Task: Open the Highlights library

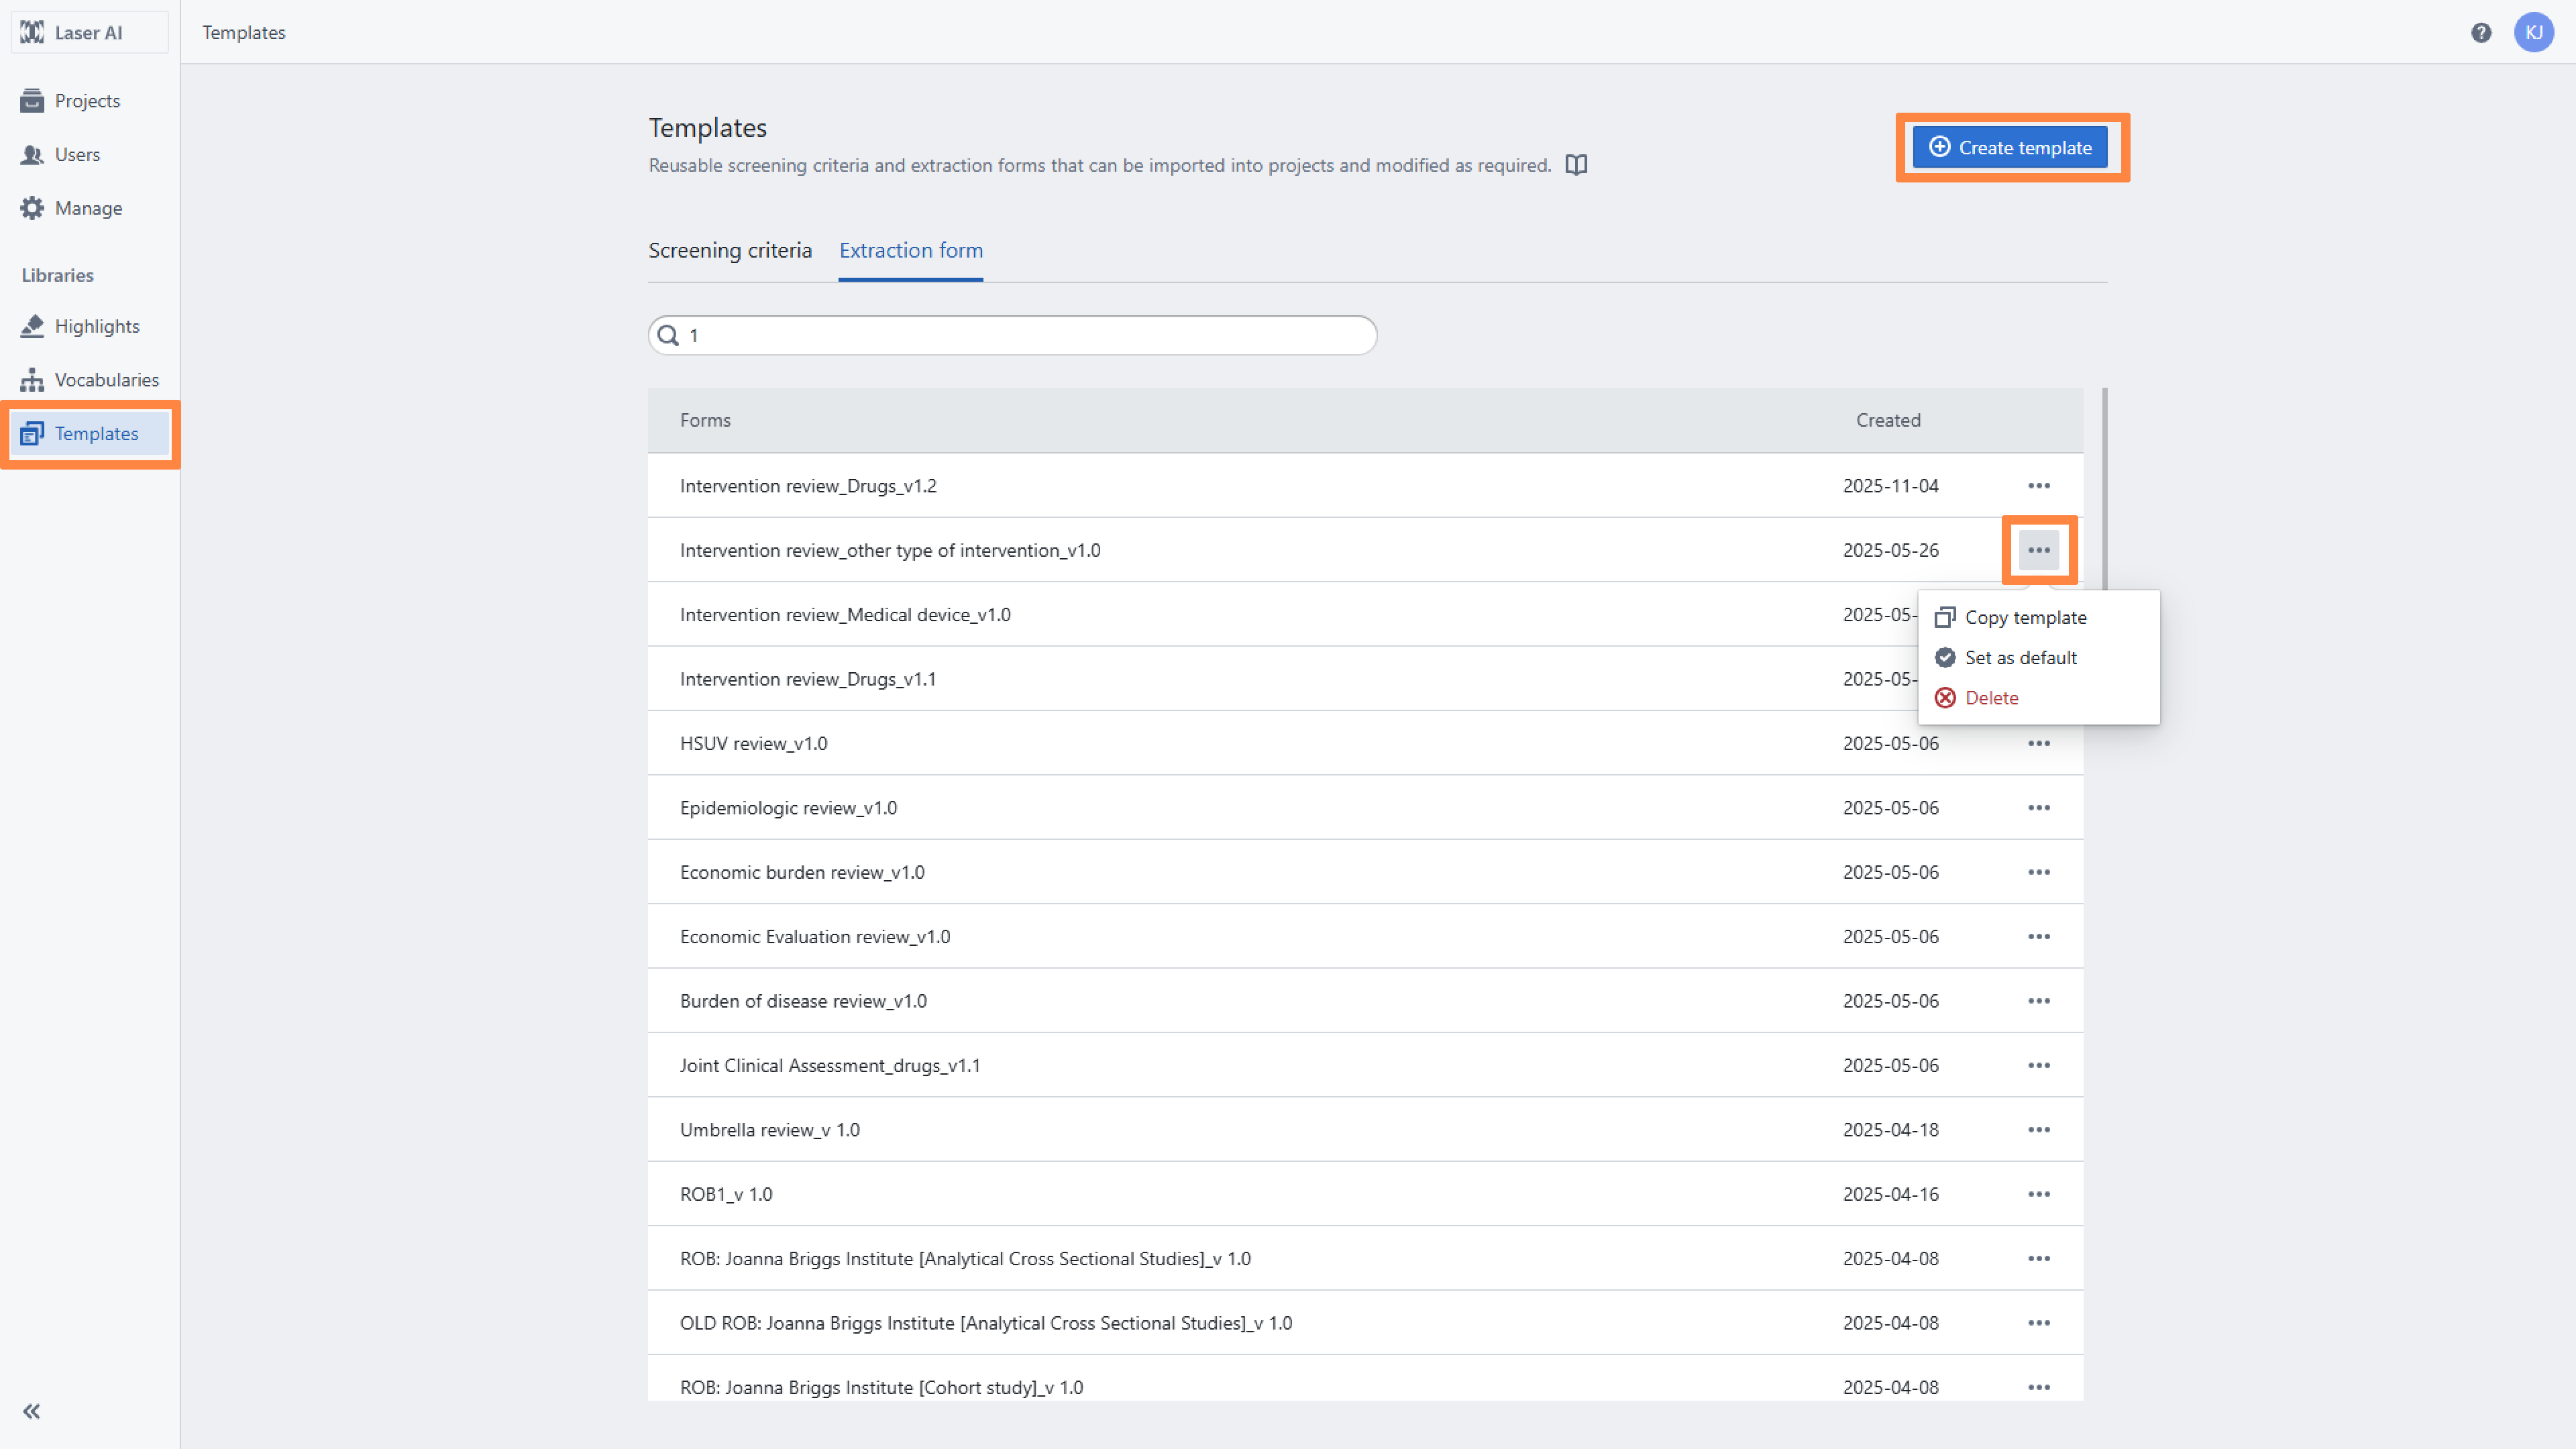Action: point(96,326)
